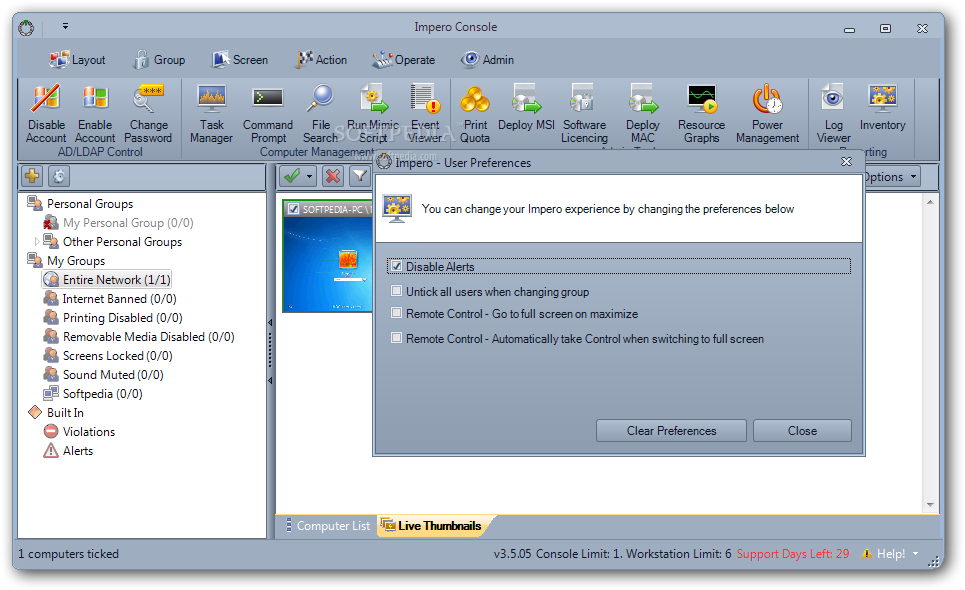Click Print Quota icon

click(x=475, y=99)
